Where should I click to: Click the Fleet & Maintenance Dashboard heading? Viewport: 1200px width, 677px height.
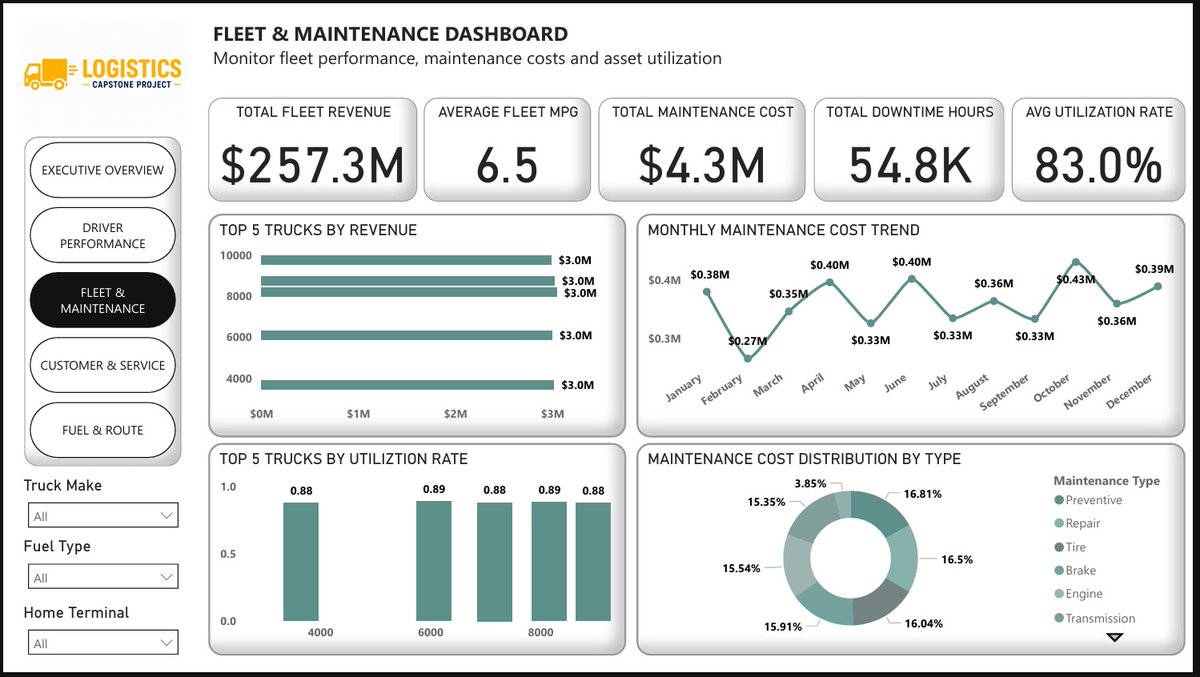[390, 35]
